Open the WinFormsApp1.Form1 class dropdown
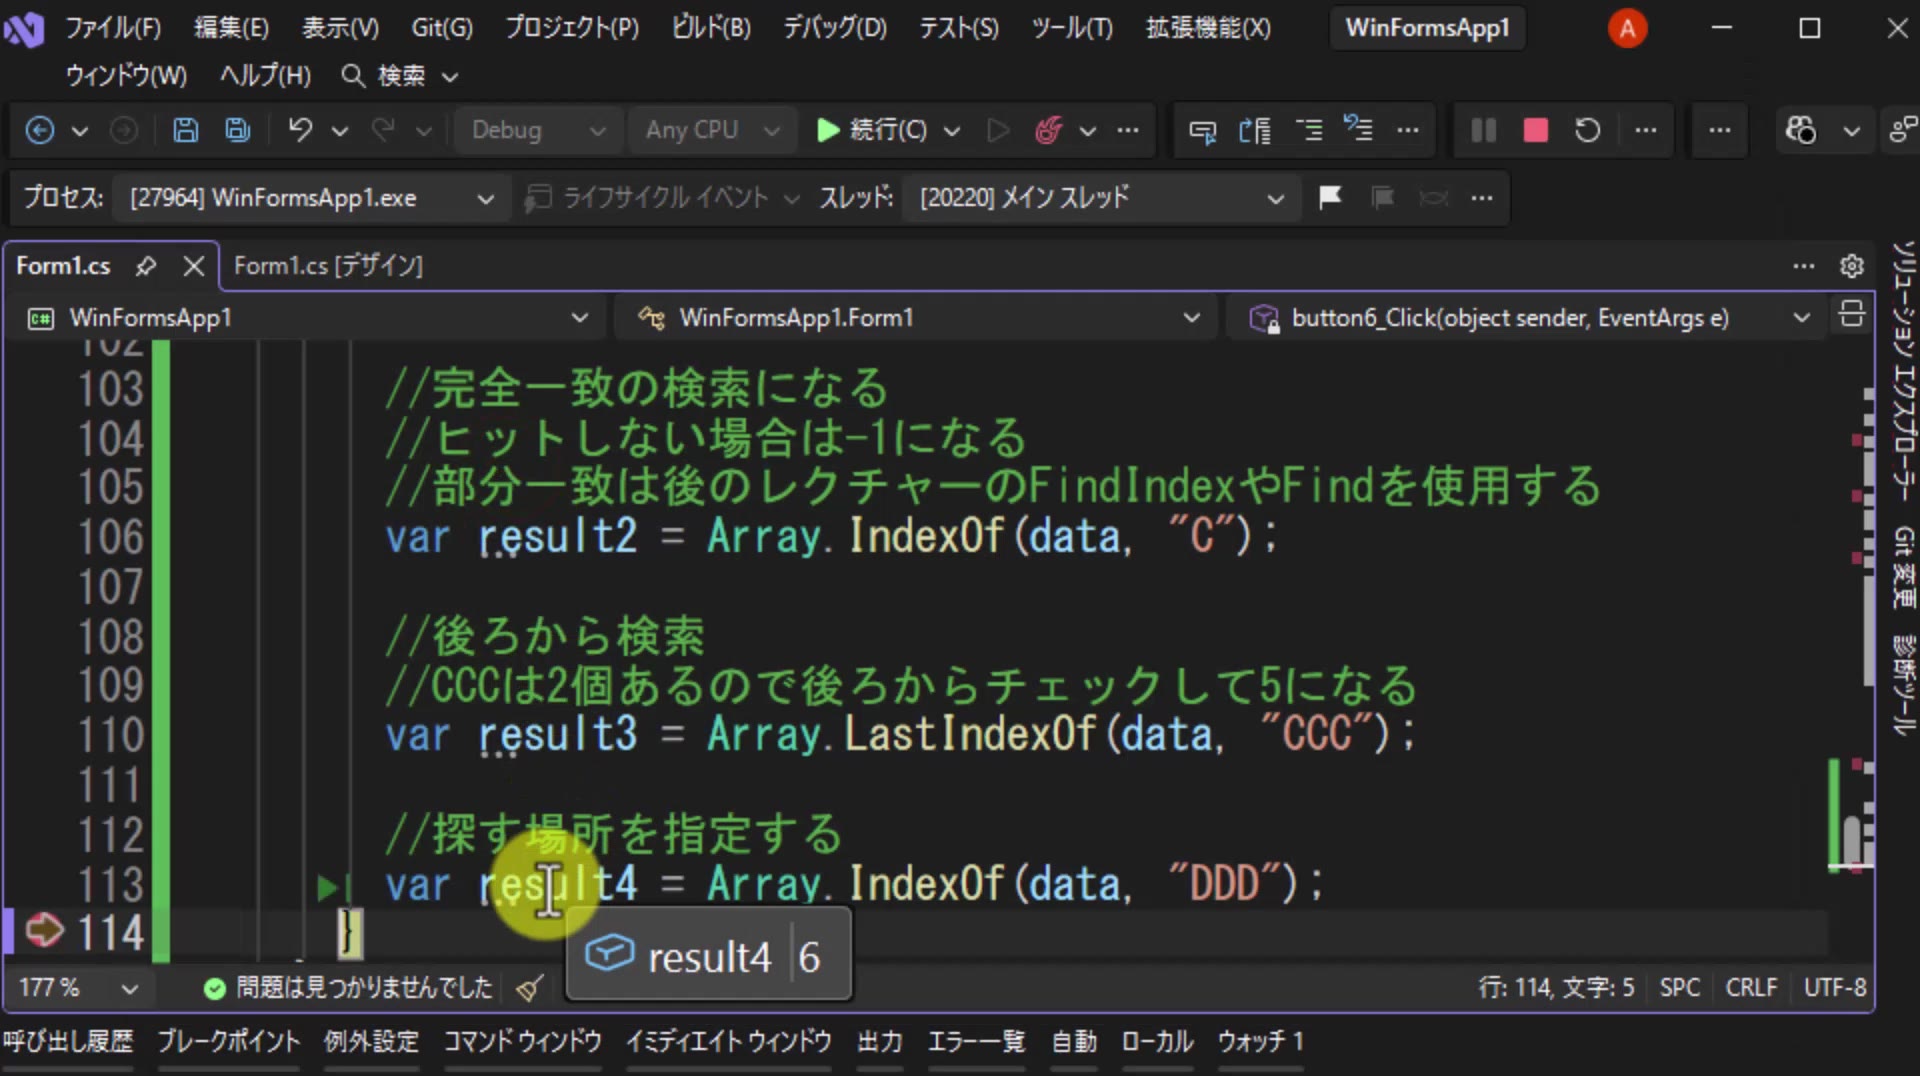 918,318
